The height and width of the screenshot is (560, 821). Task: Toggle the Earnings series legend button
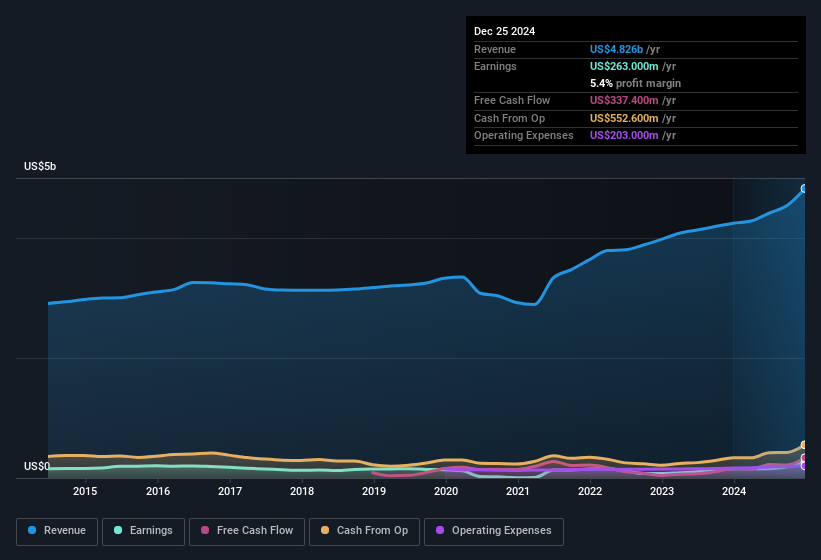143,531
